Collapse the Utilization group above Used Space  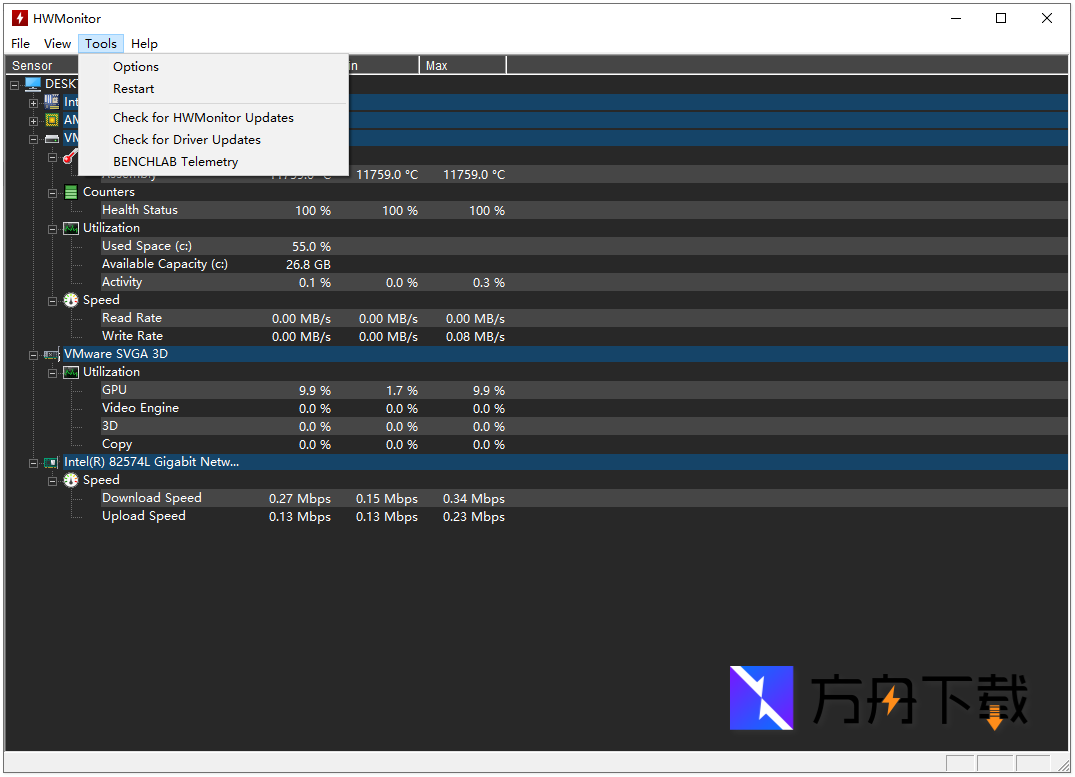[53, 228]
